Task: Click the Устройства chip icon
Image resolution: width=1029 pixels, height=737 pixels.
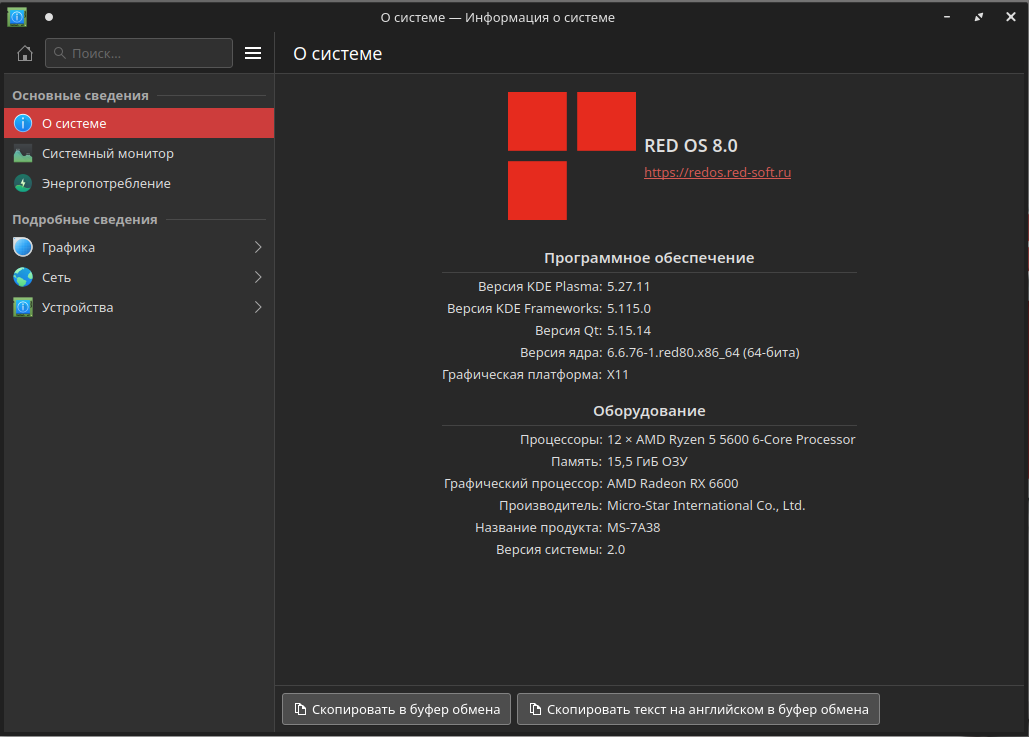Action: (23, 307)
